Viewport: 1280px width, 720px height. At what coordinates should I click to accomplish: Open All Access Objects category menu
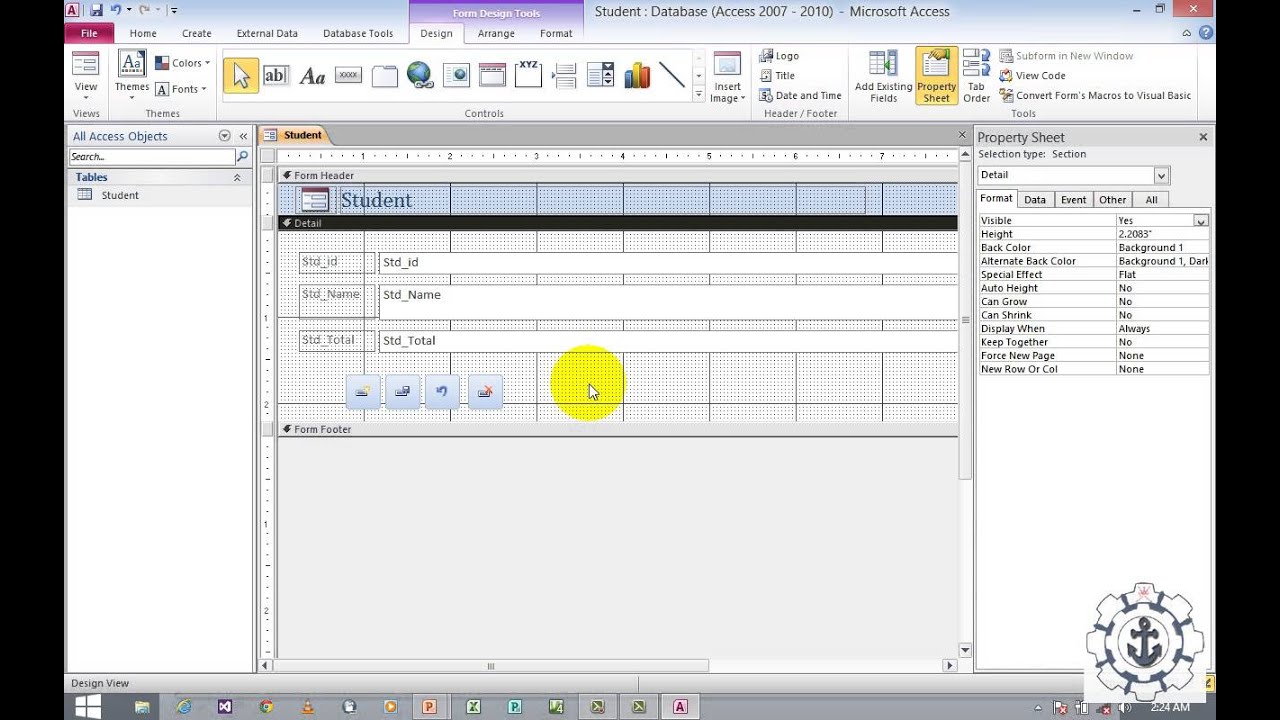[x=224, y=136]
